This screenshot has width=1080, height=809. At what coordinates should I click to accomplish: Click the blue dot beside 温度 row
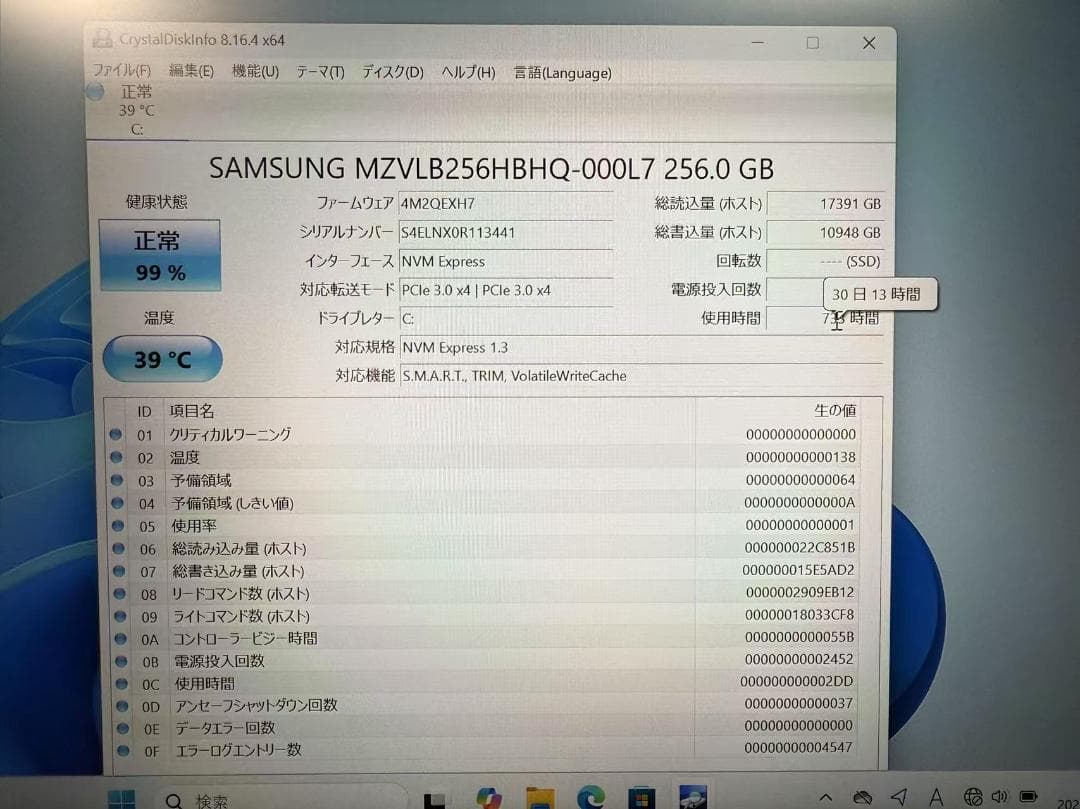pyautogui.click(x=122, y=458)
